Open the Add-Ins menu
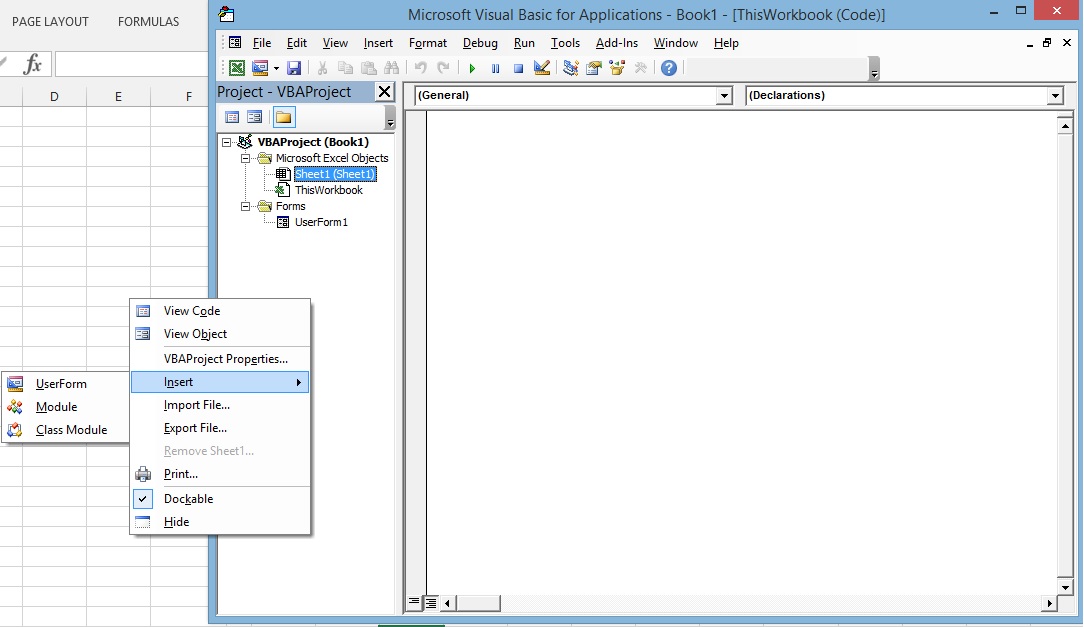This screenshot has height=627, width=1084. pos(617,43)
